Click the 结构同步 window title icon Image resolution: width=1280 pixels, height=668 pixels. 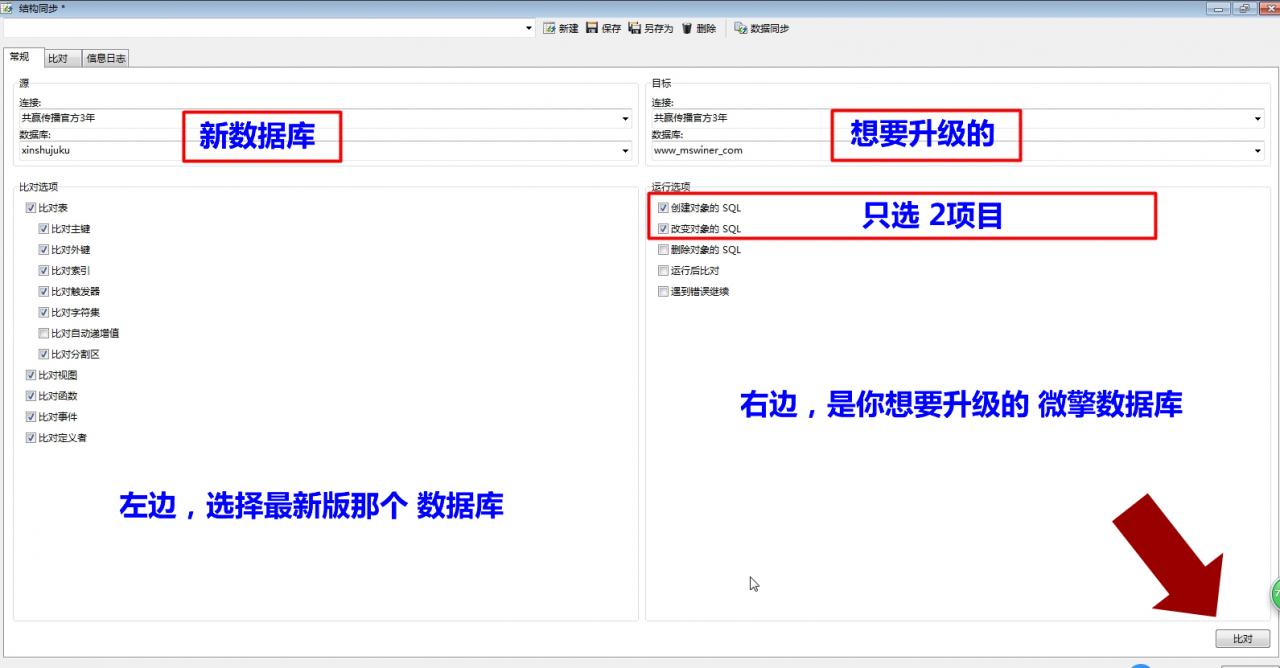pyautogui.click(x=8, y=8)
